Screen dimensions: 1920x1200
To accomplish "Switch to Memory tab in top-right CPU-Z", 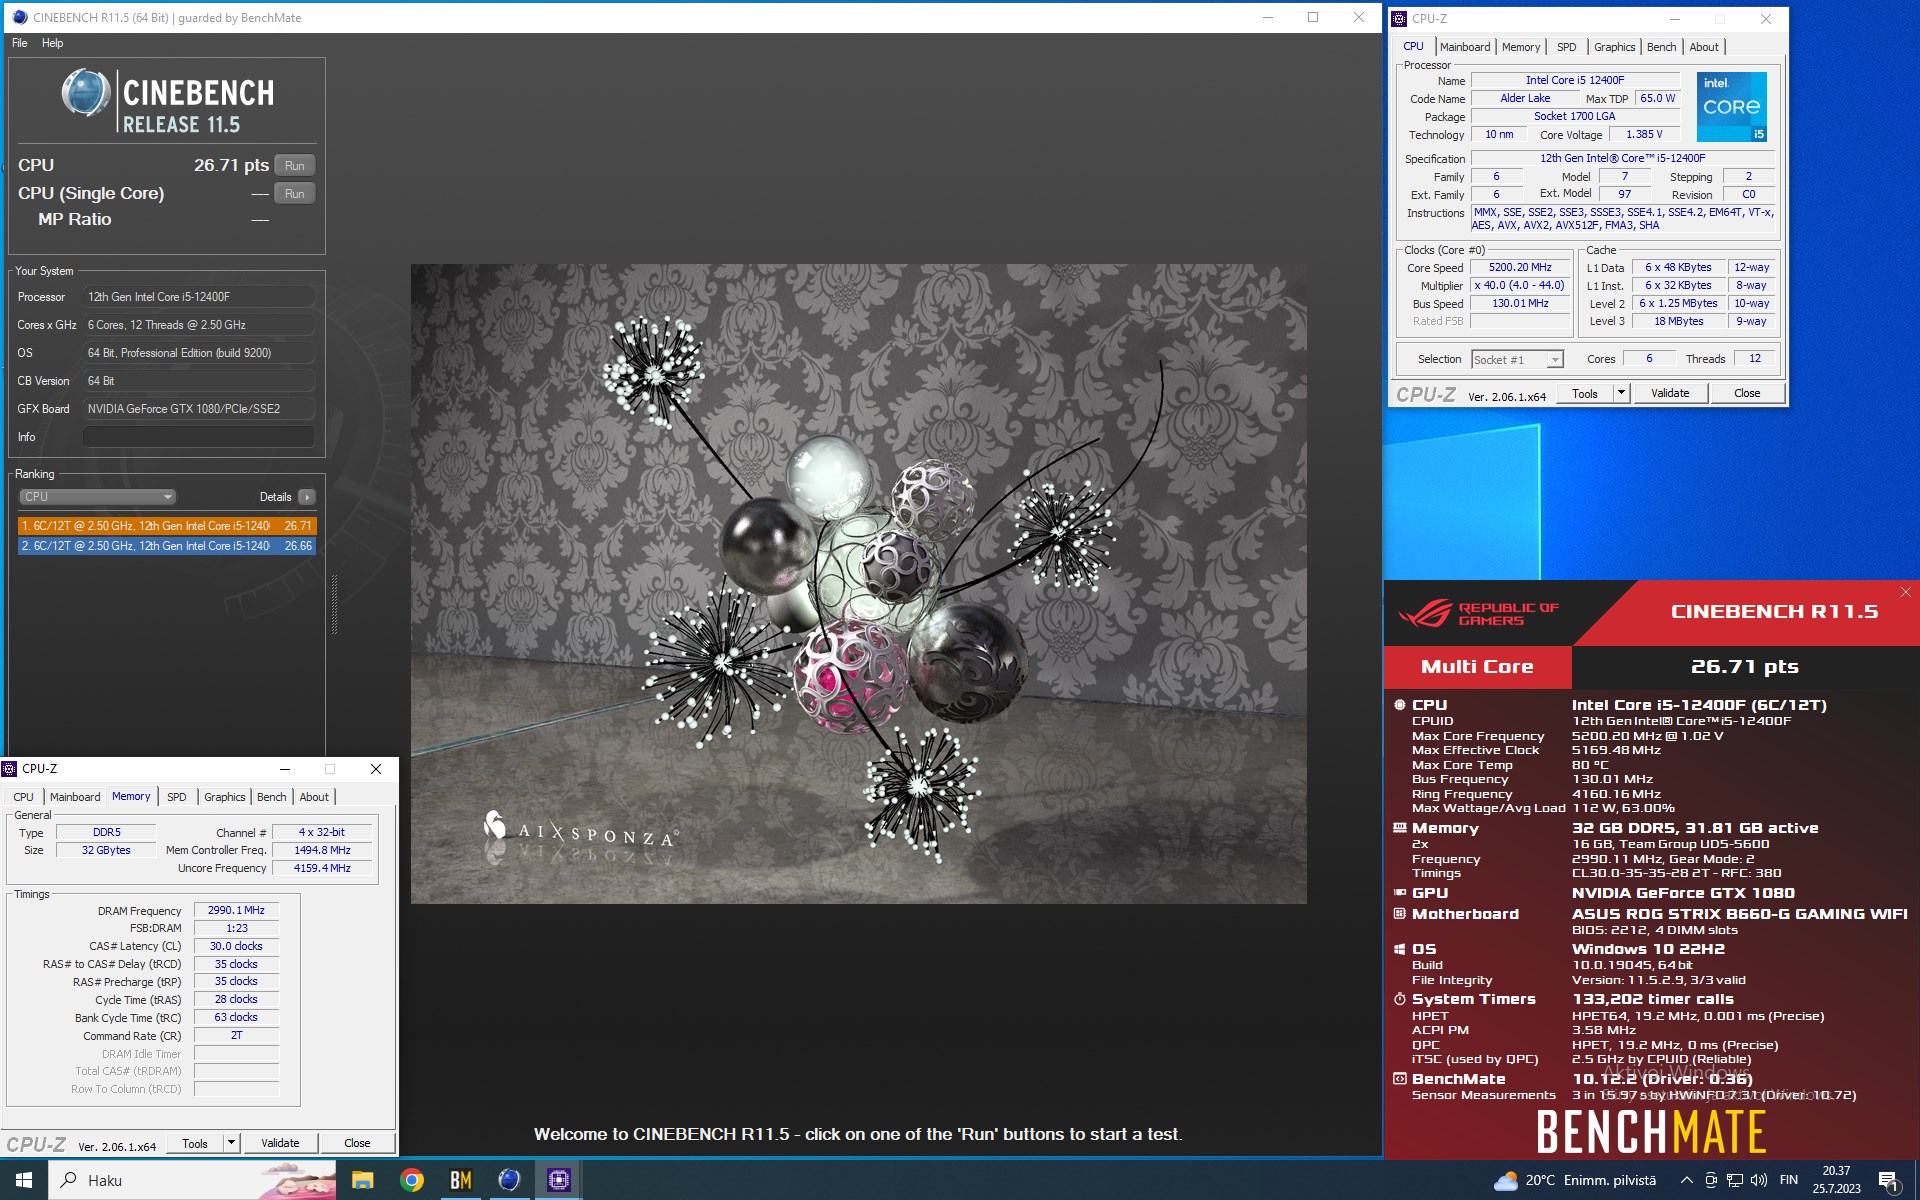I will pos(1520,47).
